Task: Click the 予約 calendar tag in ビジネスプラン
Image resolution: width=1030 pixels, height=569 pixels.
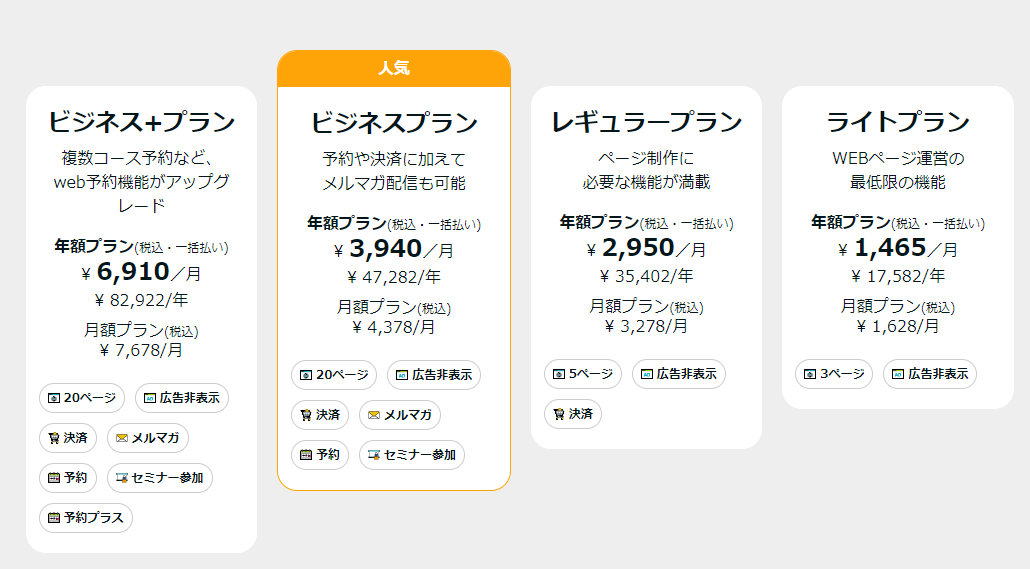Action: [x=320, y=455]
